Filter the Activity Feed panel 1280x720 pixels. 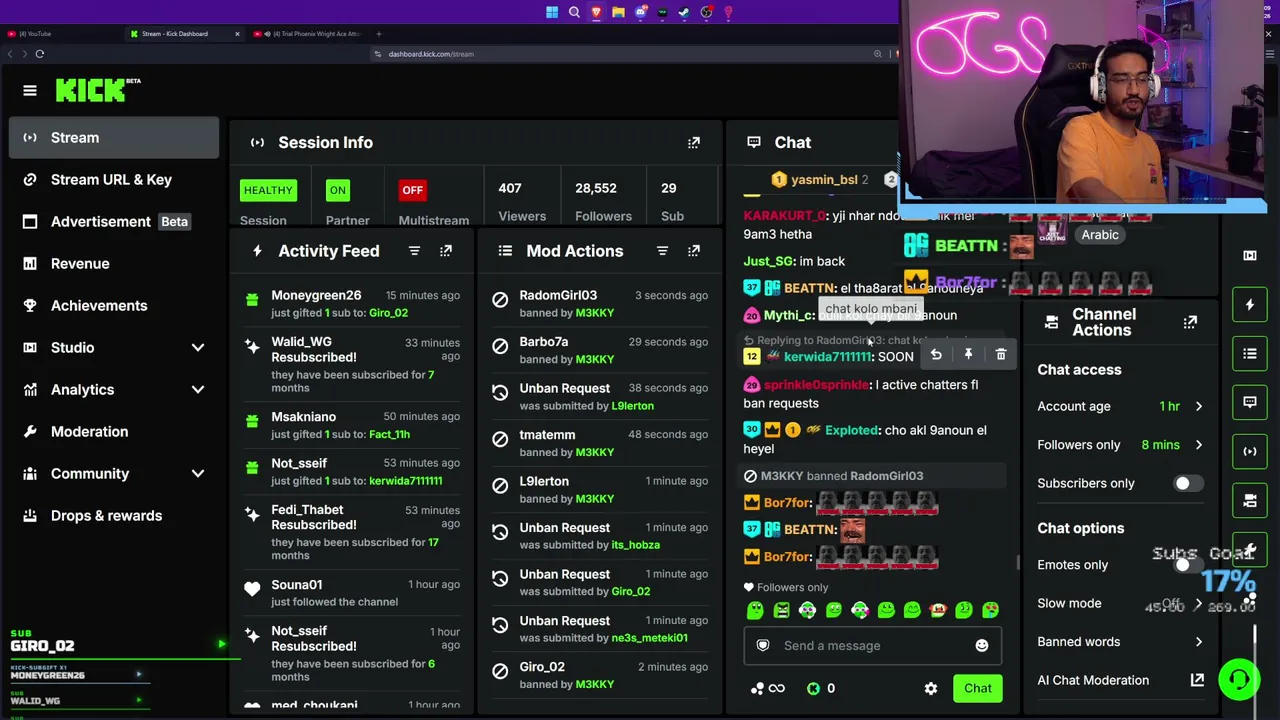pos(414,251)
